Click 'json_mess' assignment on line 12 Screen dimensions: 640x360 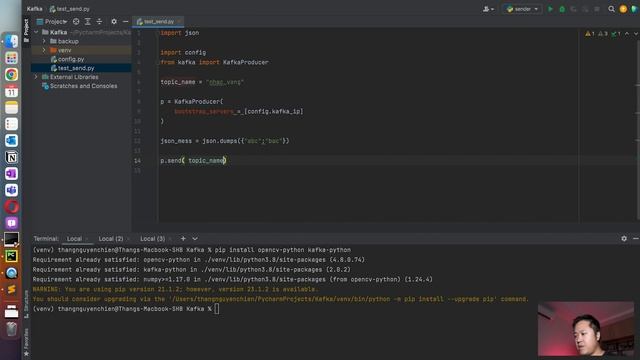coord(176,141)
